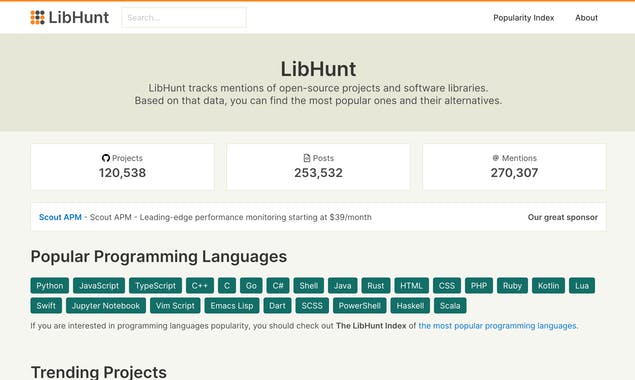Select the C++ language tag

200,286
